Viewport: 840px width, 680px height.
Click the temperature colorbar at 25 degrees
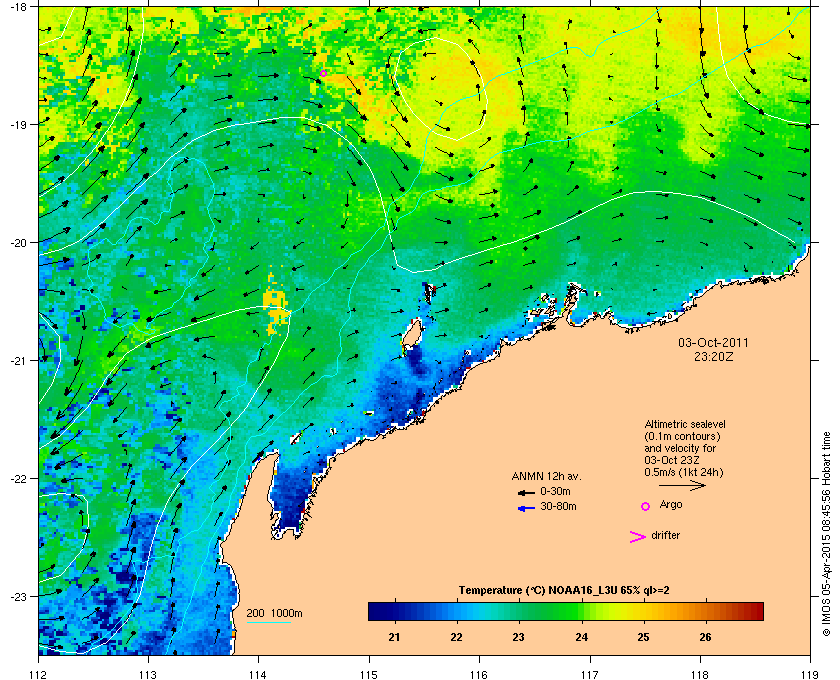[x=643, y=611]
